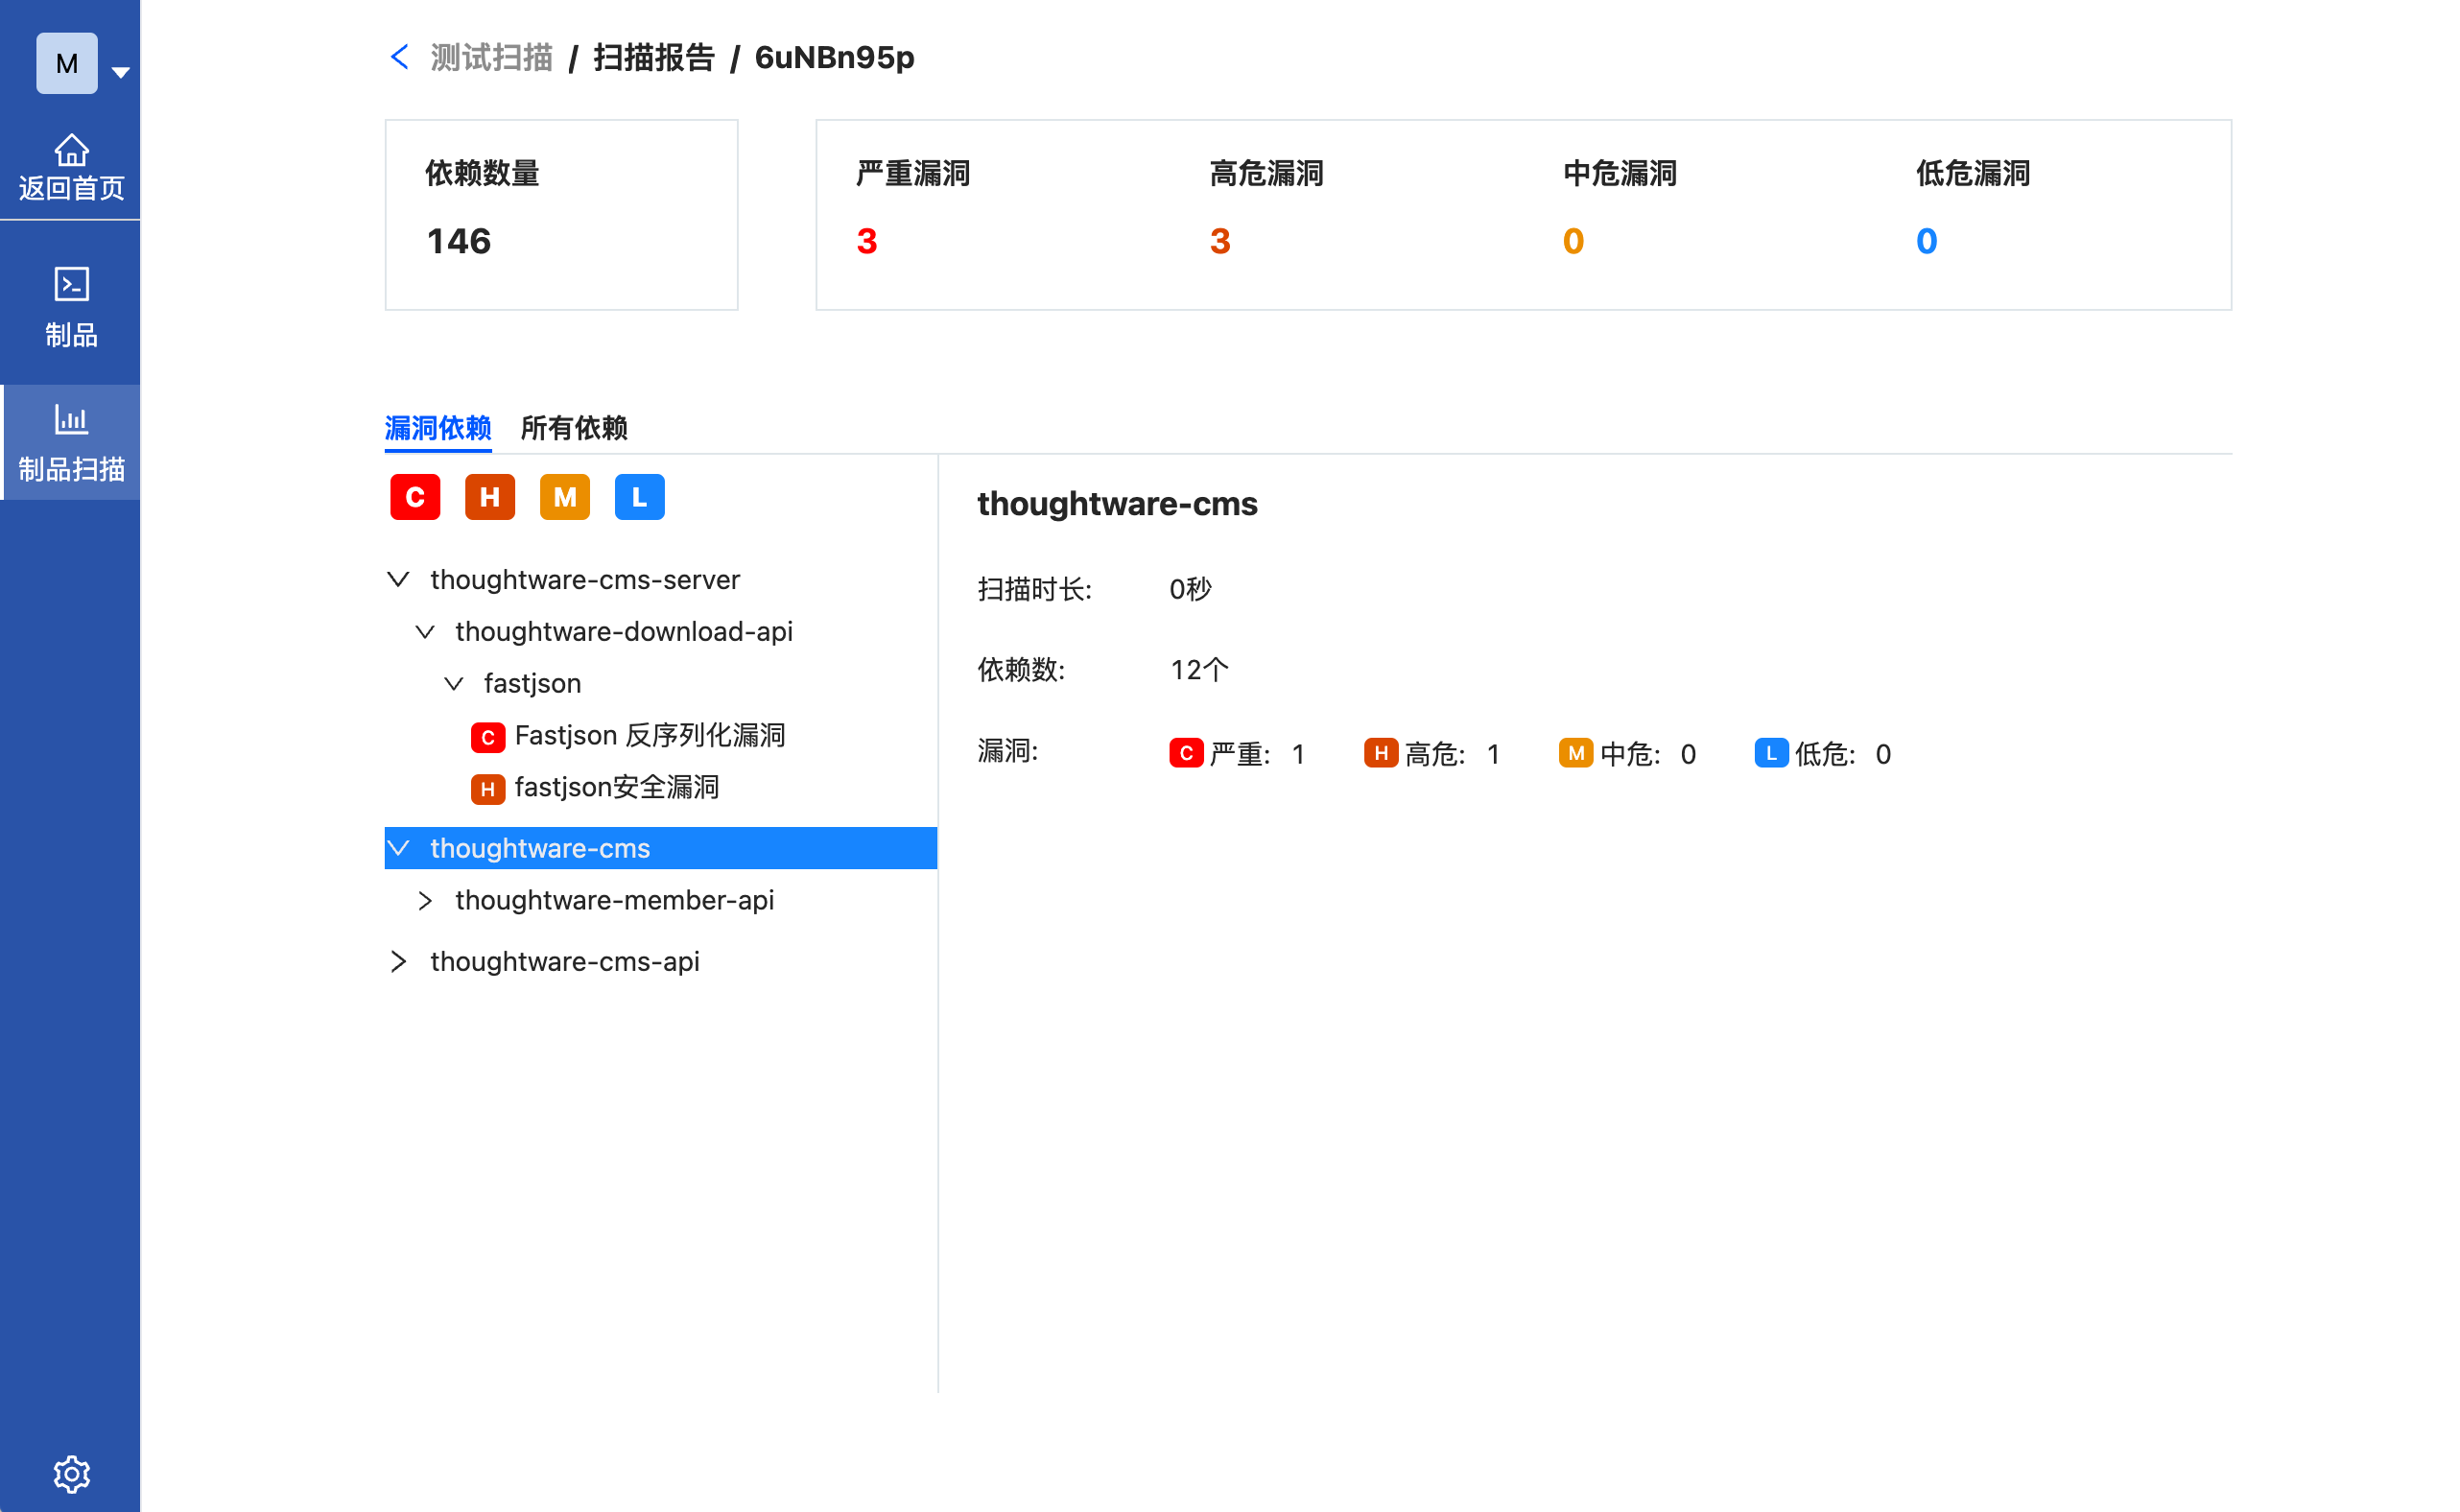Click the 扫描报告 breadcrumb link
Screen dimensions: 2460x1512
coord(653,57)
